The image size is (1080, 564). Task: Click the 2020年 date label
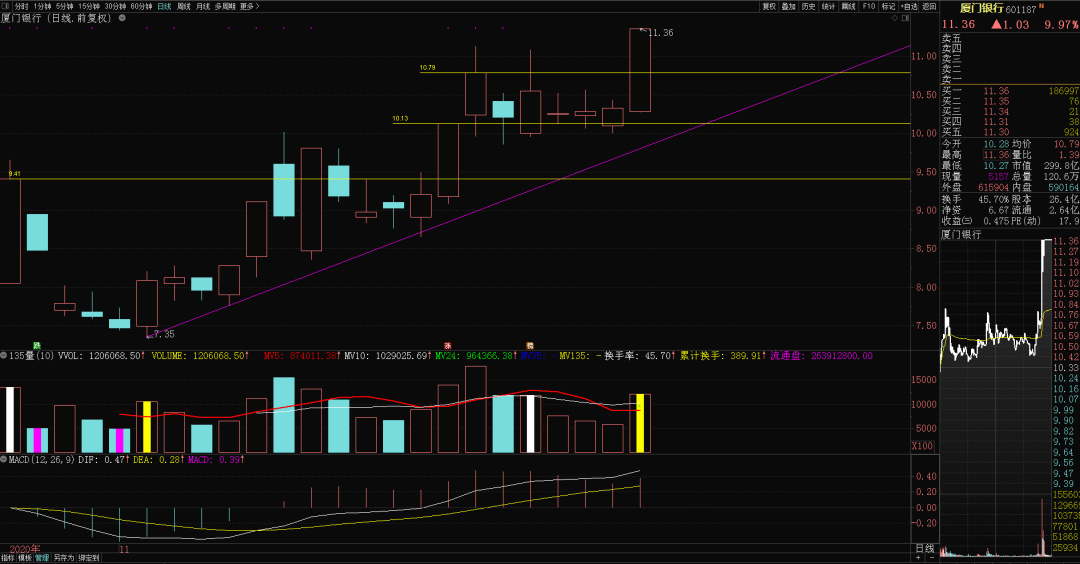(24, 549)
